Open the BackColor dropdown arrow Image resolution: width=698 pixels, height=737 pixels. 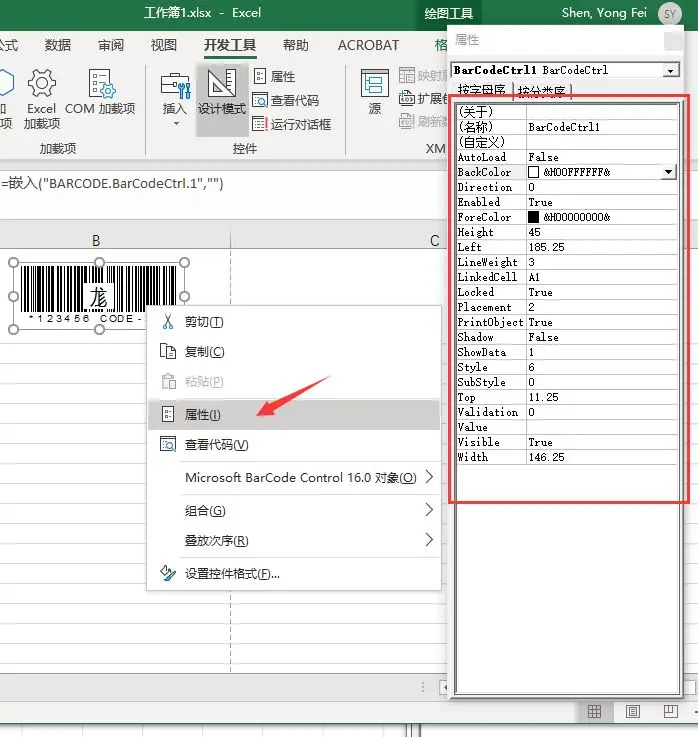click(x=668, y=172)
